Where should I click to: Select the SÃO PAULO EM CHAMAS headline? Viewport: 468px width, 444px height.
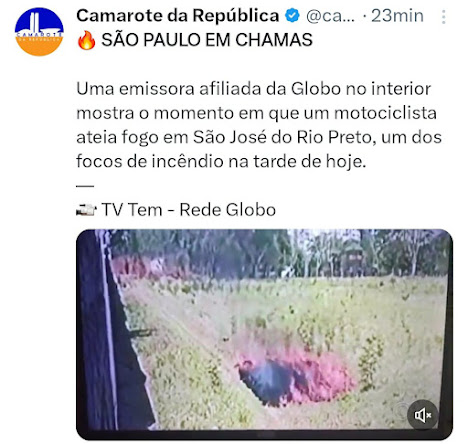click(207, 40)
